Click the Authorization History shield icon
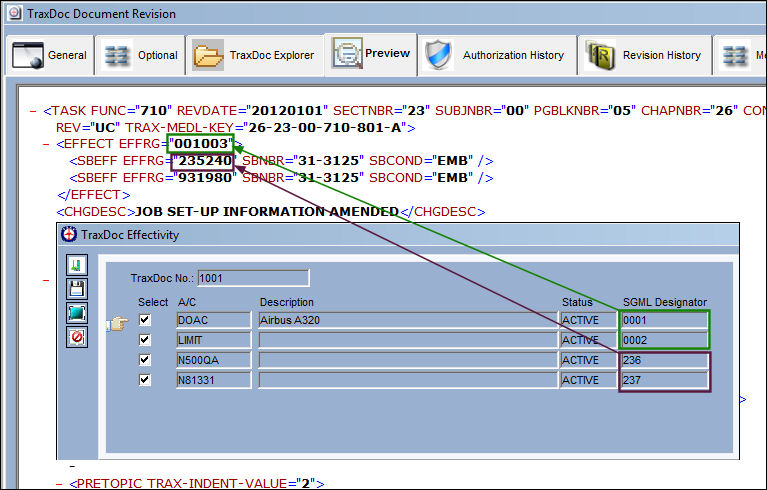Screen dimensions: 767x490 point(437,55)
